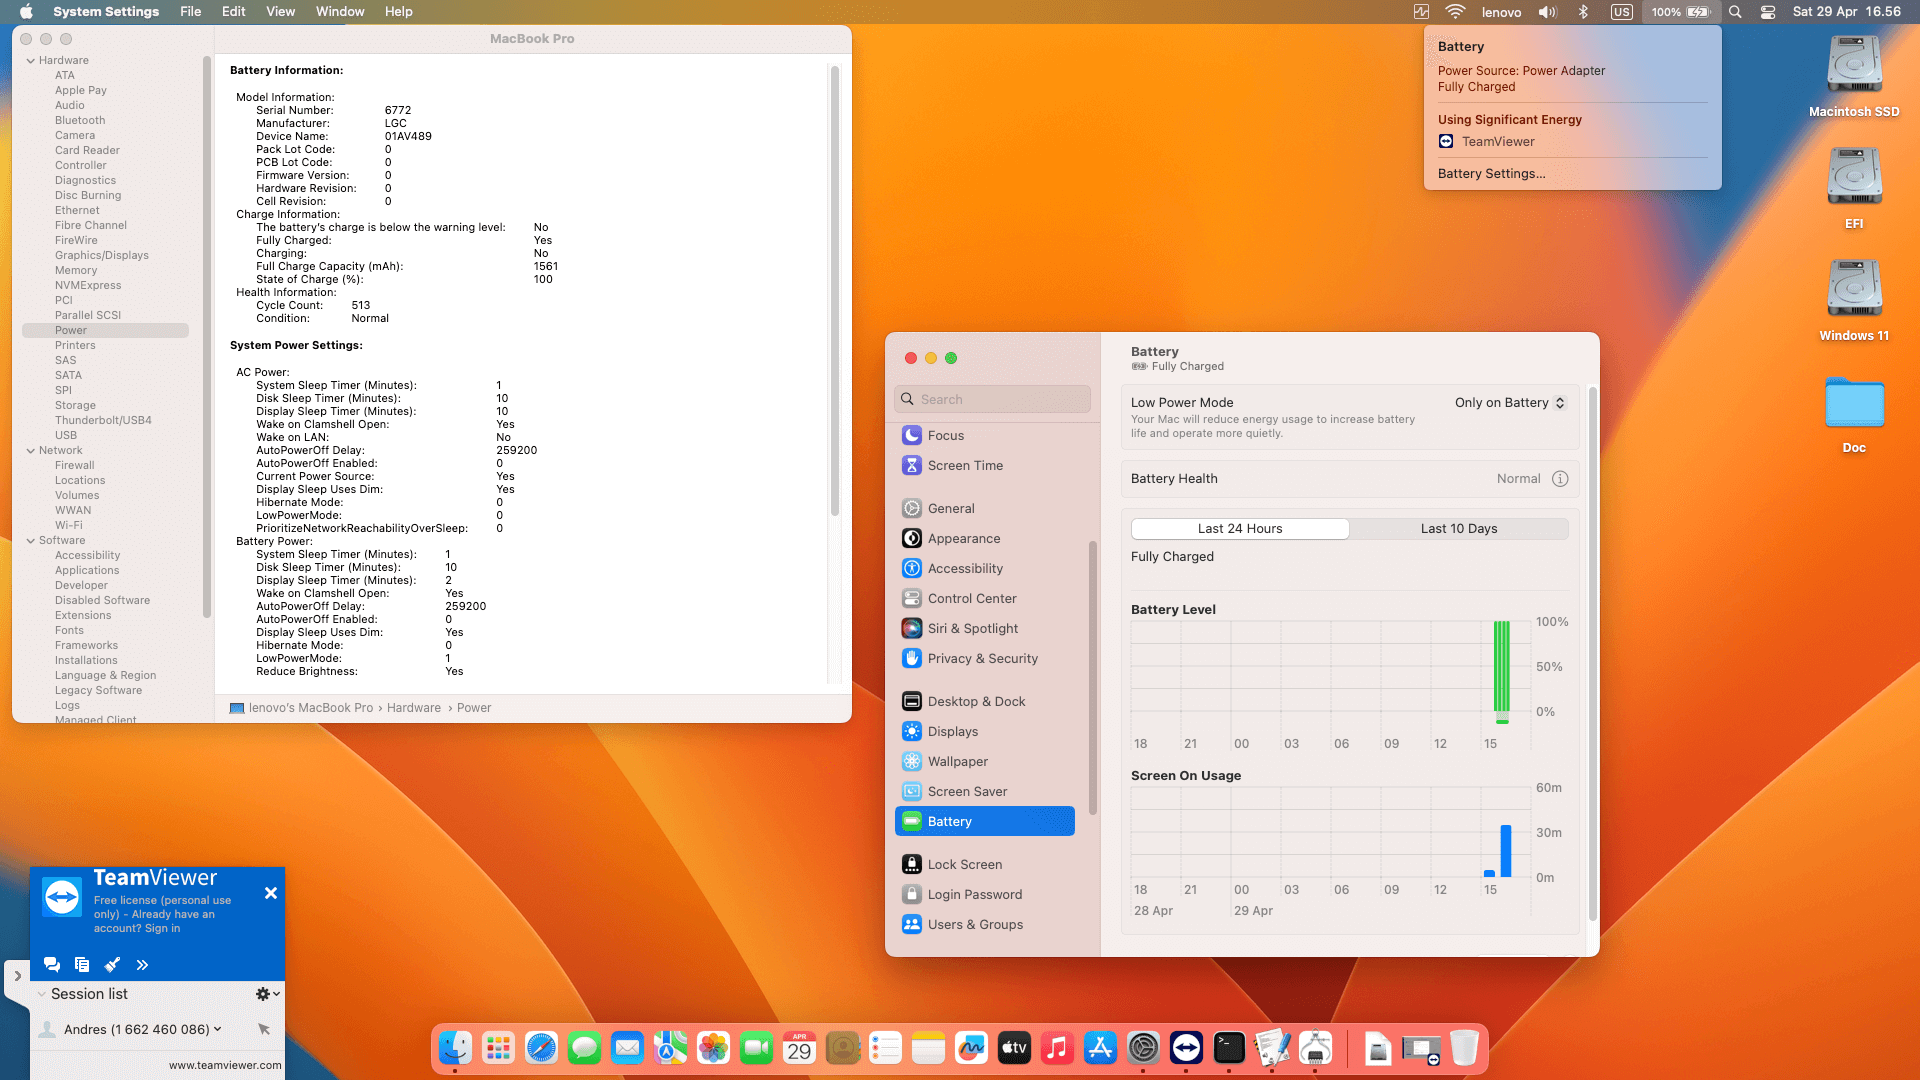This screenshot has height=1080, width=1920.
Task: Show Battery Health info button
Action: pyautogui.click(x=1560, y=479)
